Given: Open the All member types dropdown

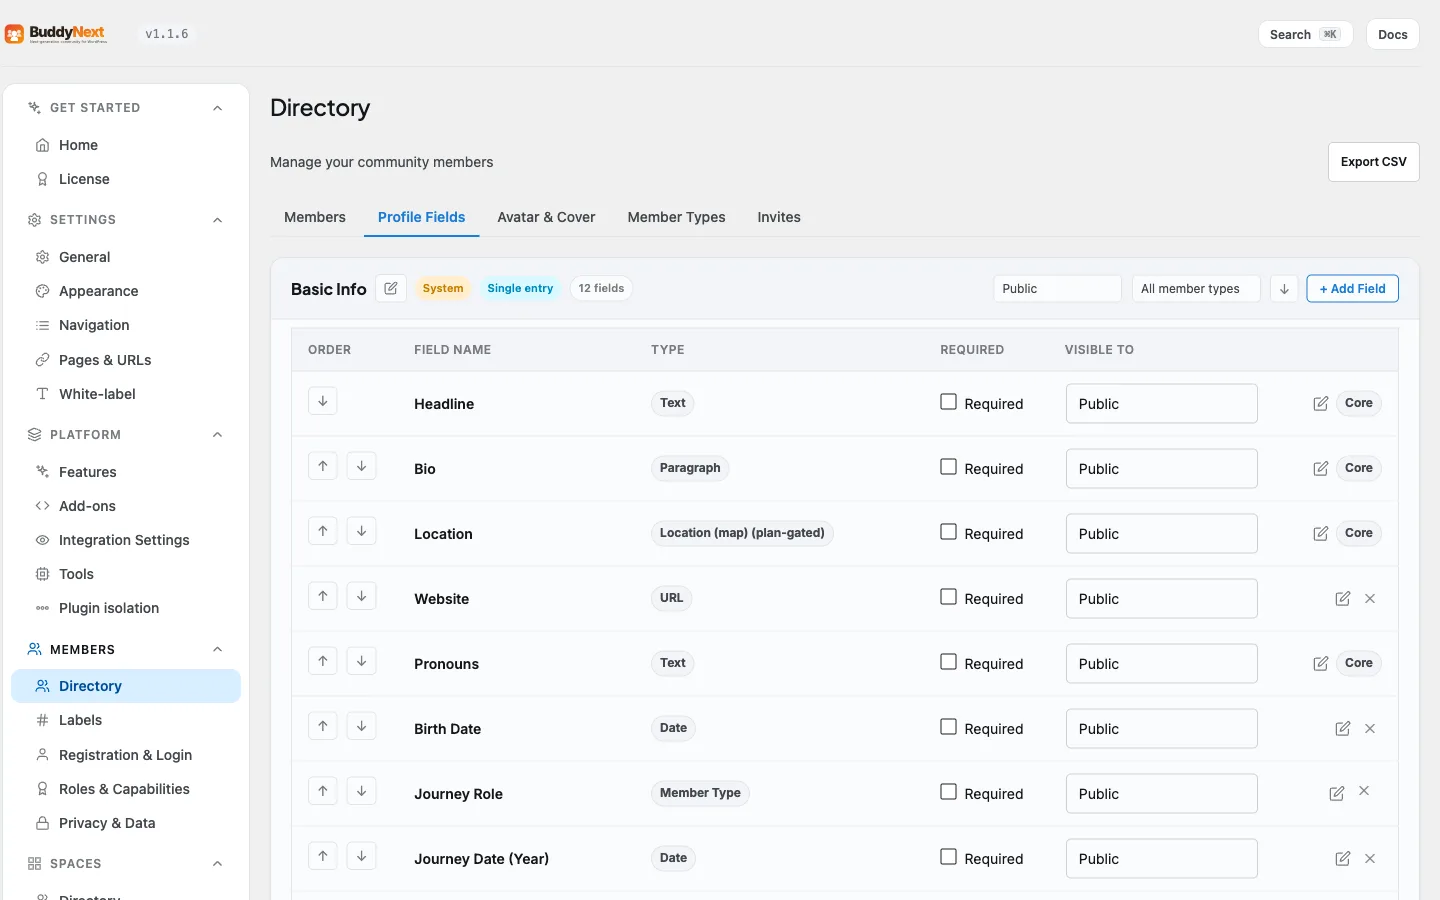Looking at the screenshot, I should click(x=1196, y=288).
